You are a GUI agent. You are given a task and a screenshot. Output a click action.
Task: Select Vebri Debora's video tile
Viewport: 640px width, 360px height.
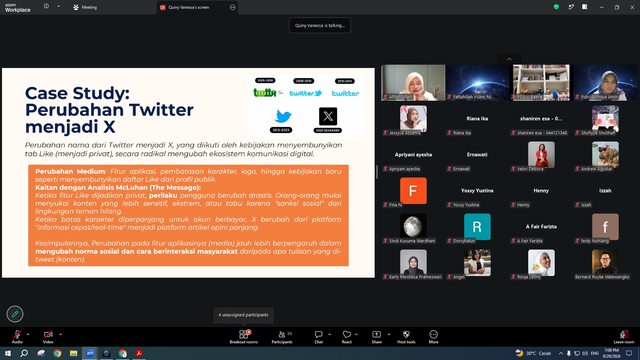tap(541, 156)
